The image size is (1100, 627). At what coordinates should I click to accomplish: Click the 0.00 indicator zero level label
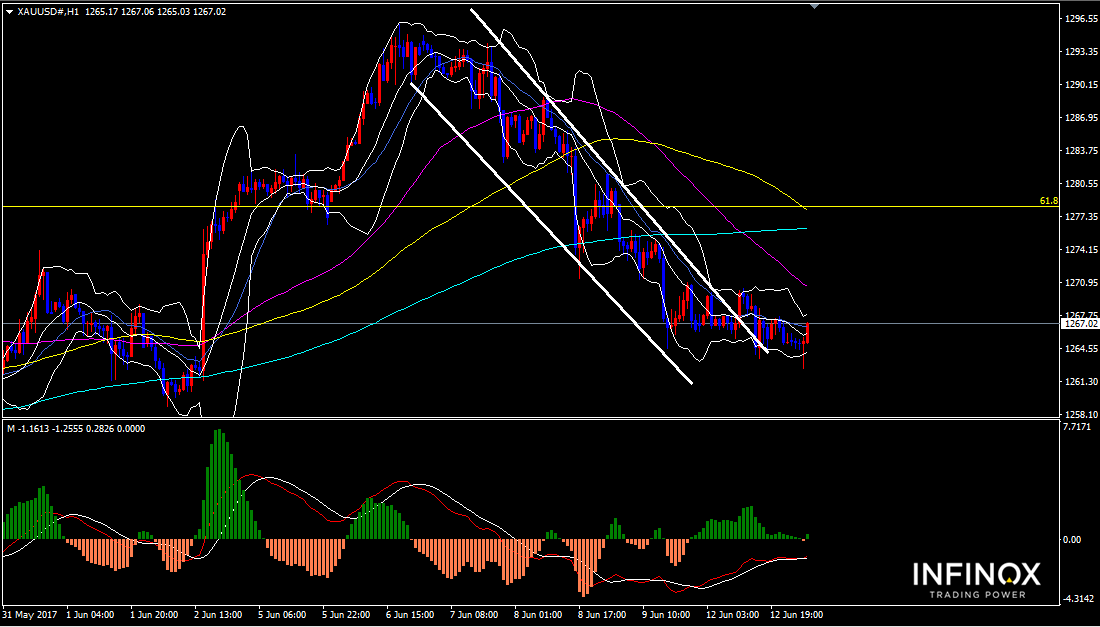1073,539
